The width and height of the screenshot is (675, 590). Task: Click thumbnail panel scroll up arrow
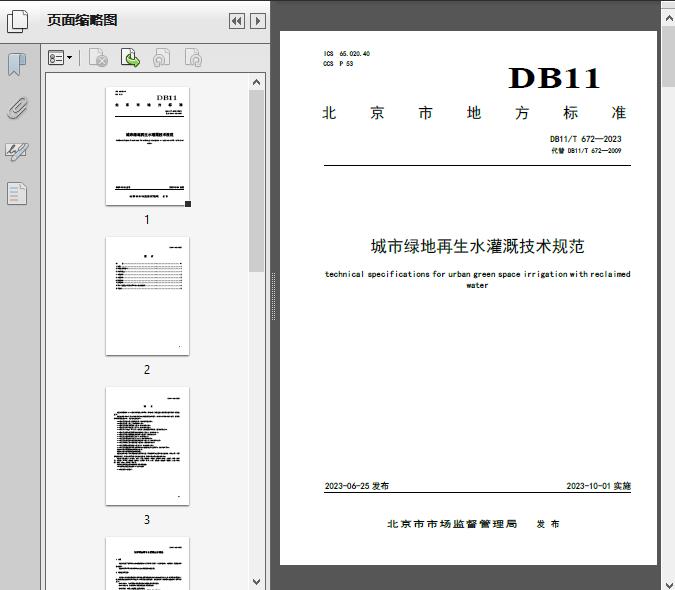(257, 82)
